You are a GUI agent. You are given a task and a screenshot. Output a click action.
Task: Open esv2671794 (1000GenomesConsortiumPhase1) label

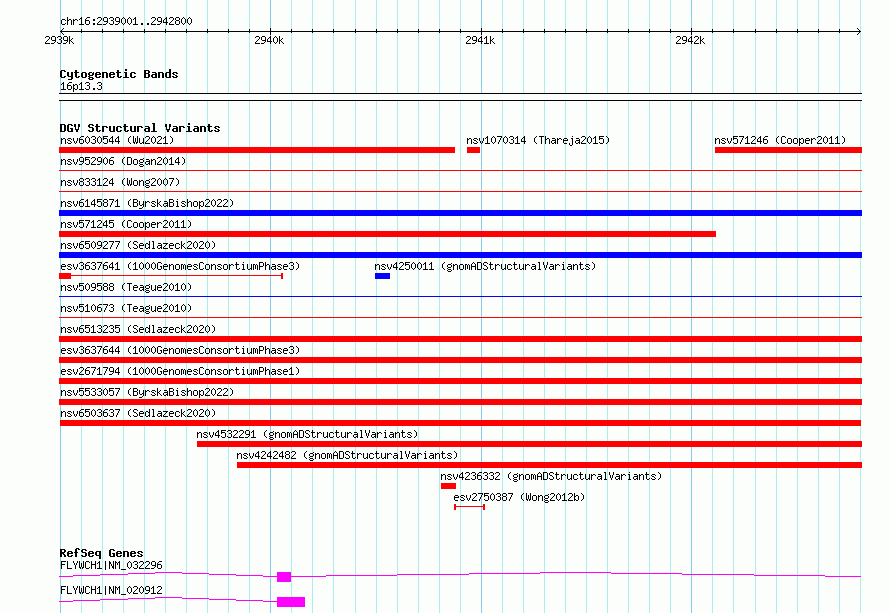pos(180,371)
